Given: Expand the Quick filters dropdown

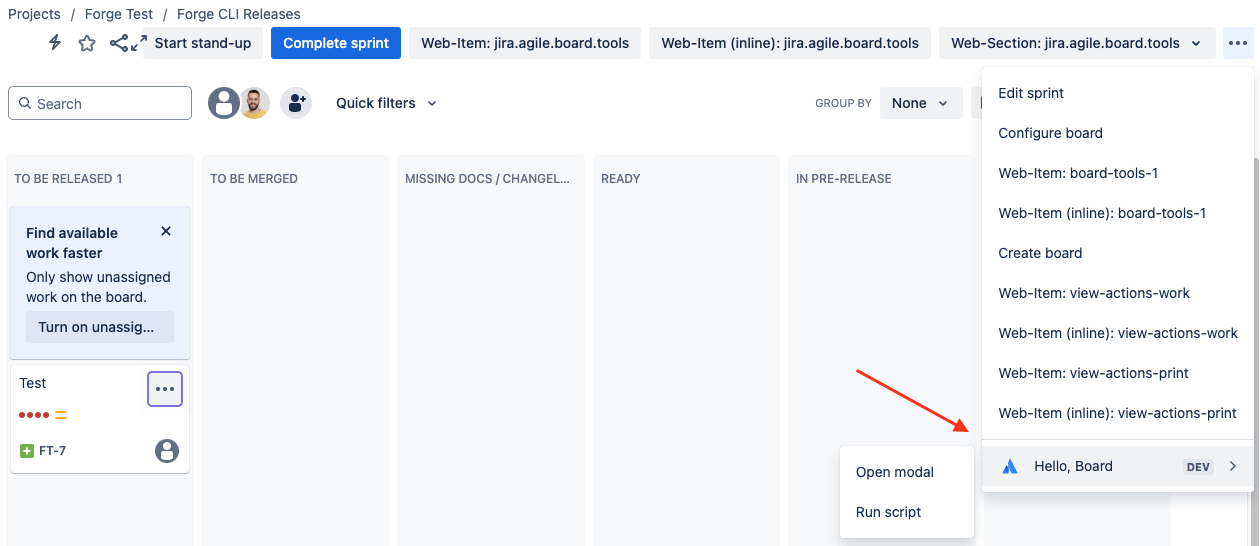Looking at the screenshot, I should tap(386, 103).
